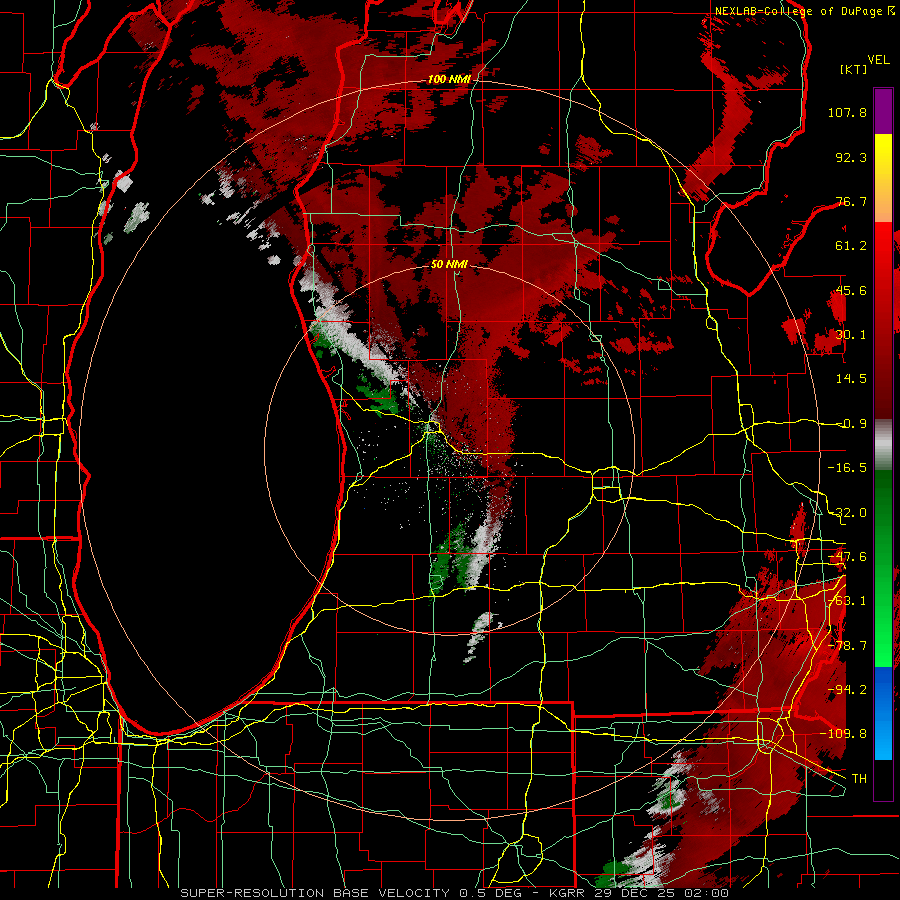Click the 61.2 velocity scale value
Screen dimensions: 900x900
[851, 246]
